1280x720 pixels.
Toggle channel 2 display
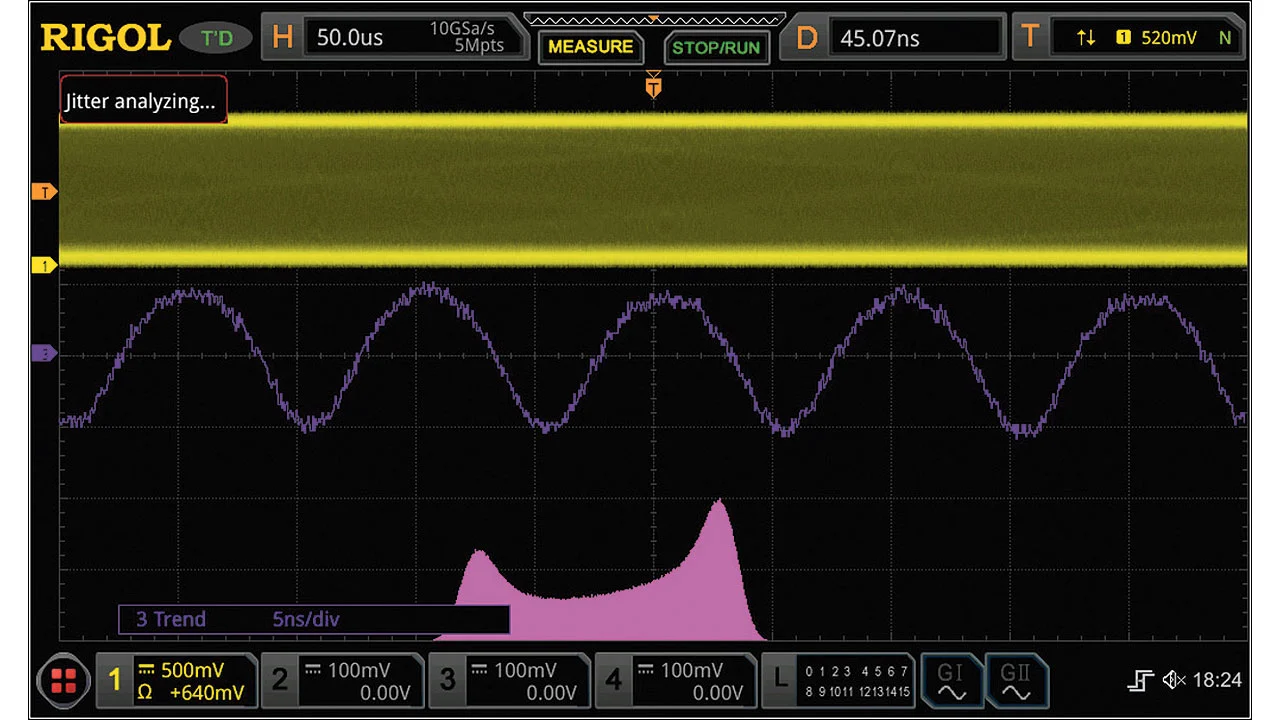pyautogui.click(x=342, y=681)
